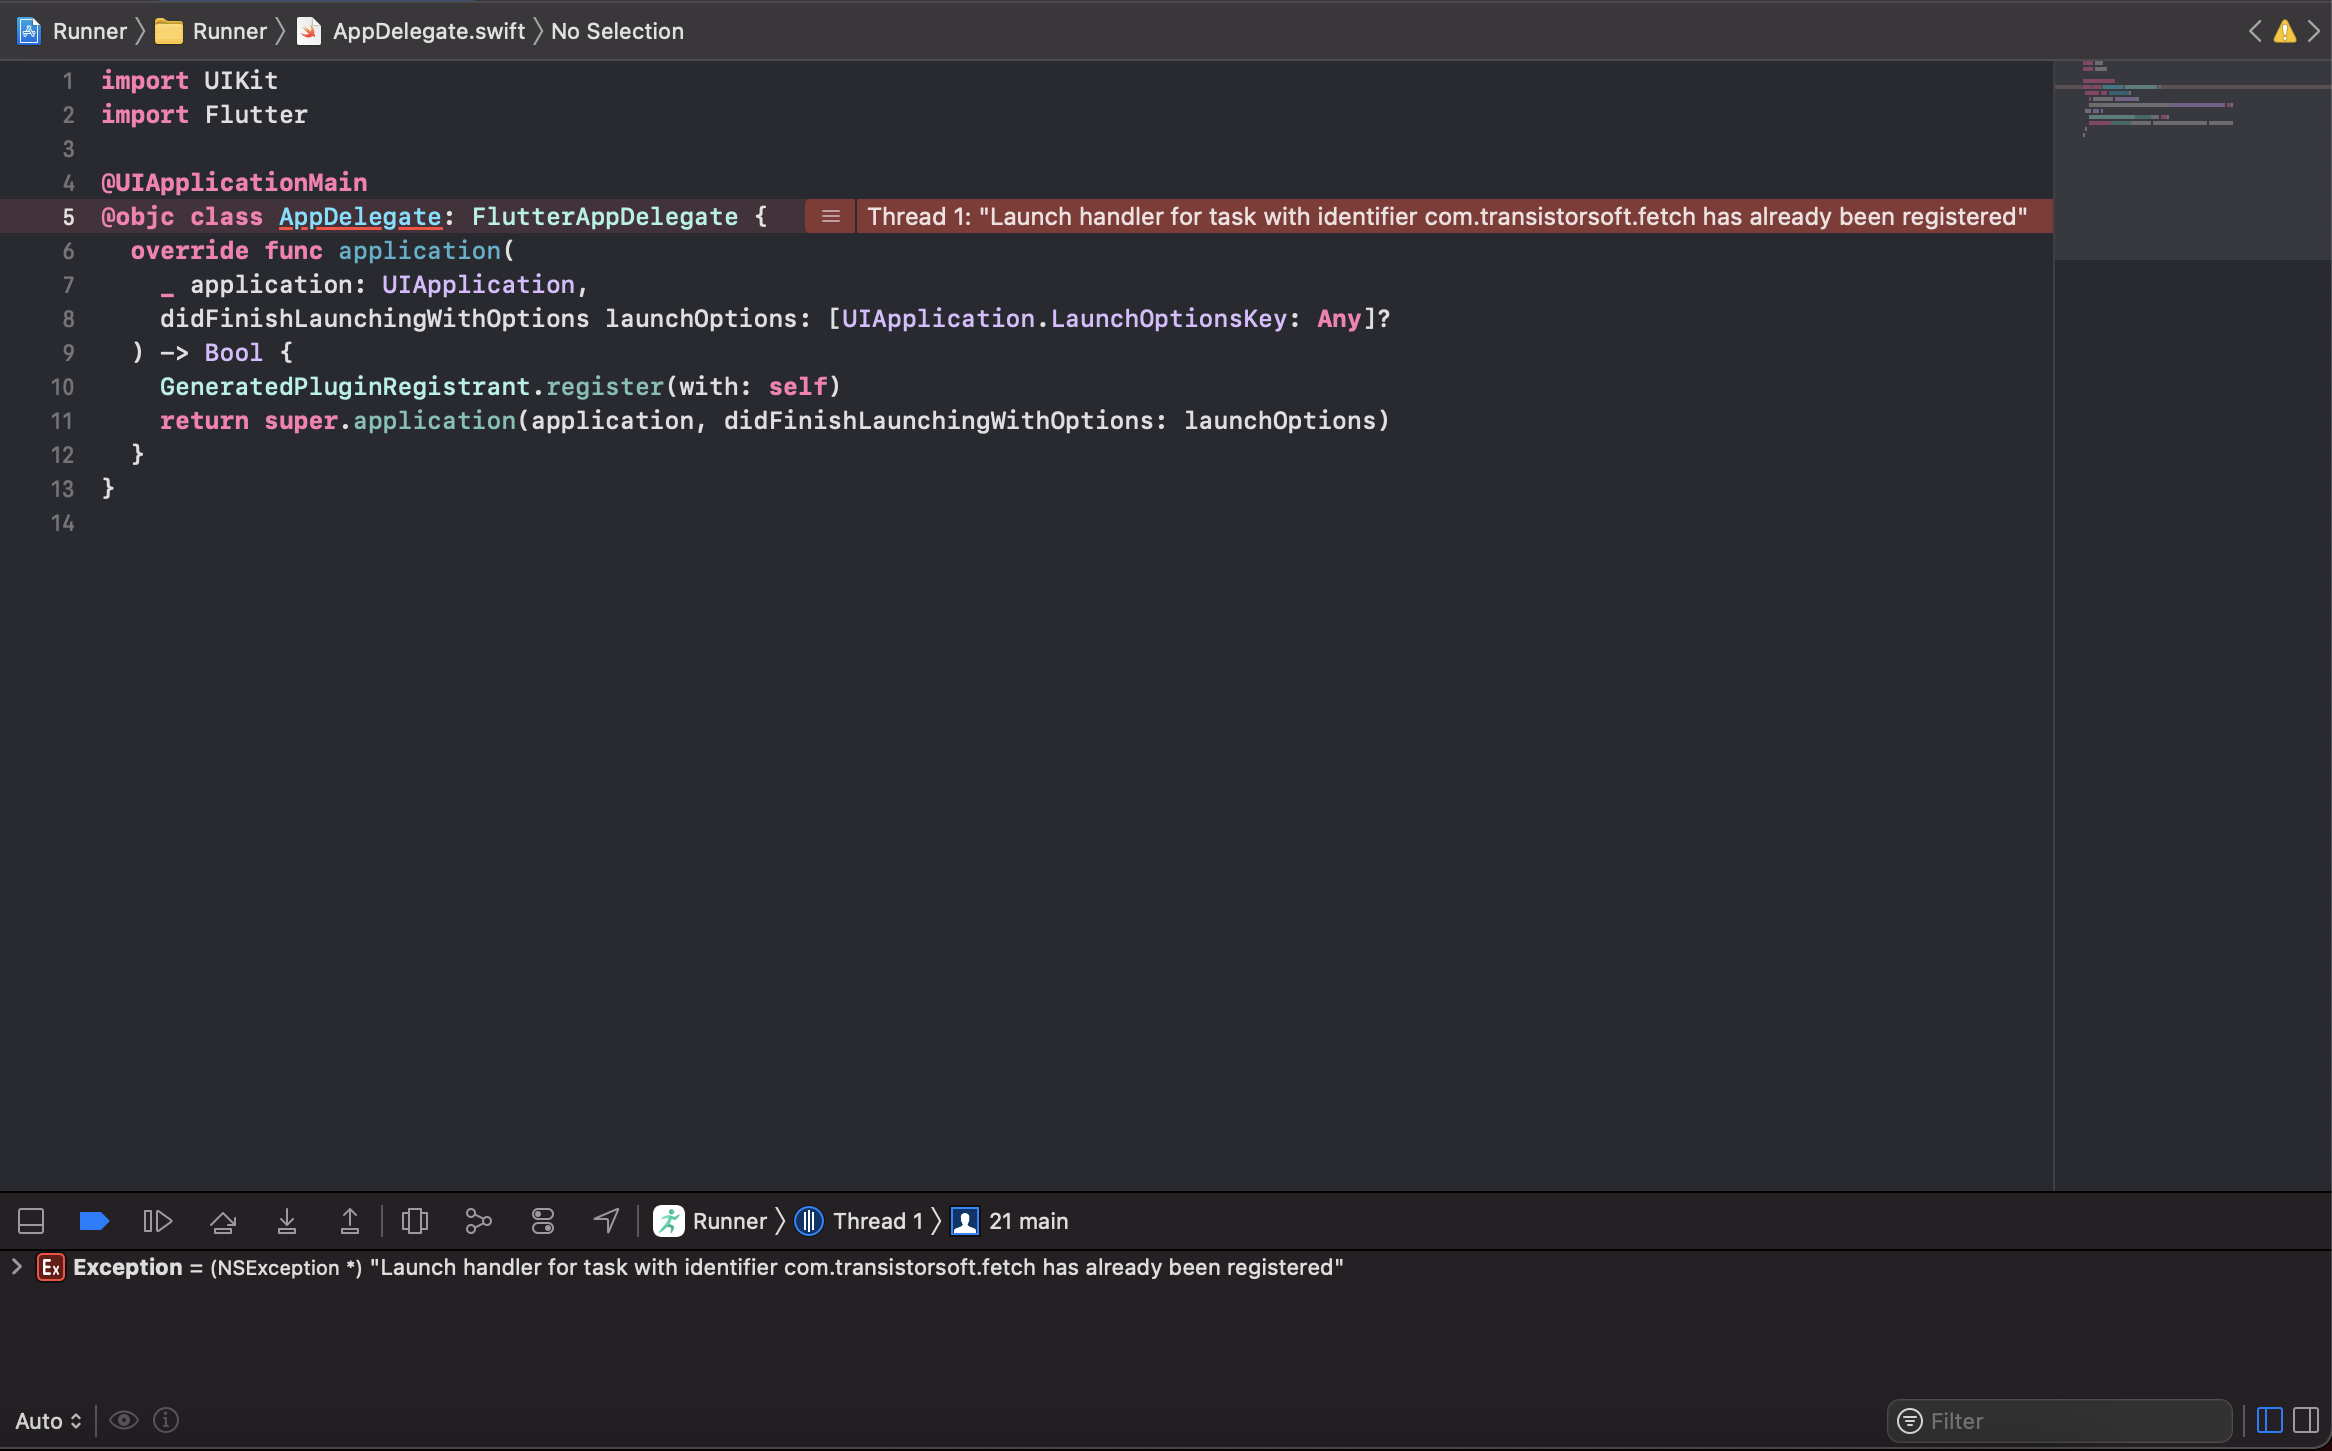Click the Step Over icon
This screenshot has width=2332, height=1451.
pyautogui.click(x=223, y=1221)
